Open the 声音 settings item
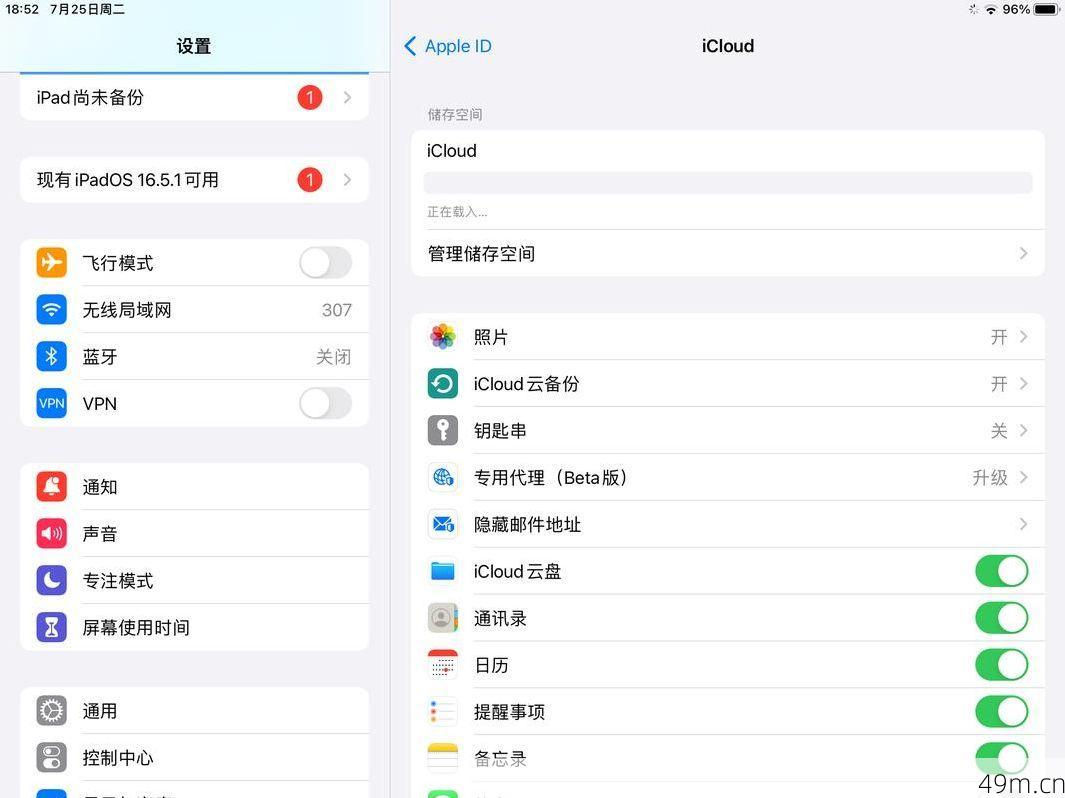 click(x=195, y=534)
